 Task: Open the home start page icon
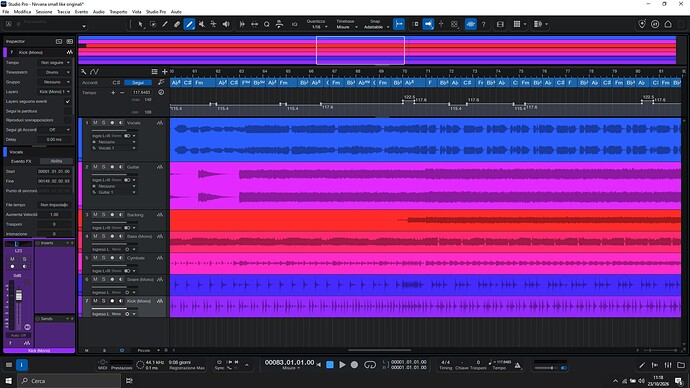(668, 24)
